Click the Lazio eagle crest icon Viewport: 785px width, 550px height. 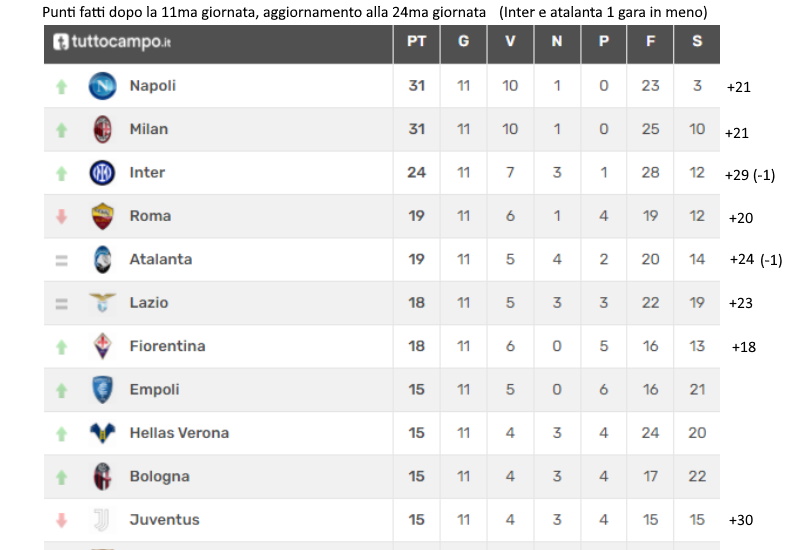point(102,302)
